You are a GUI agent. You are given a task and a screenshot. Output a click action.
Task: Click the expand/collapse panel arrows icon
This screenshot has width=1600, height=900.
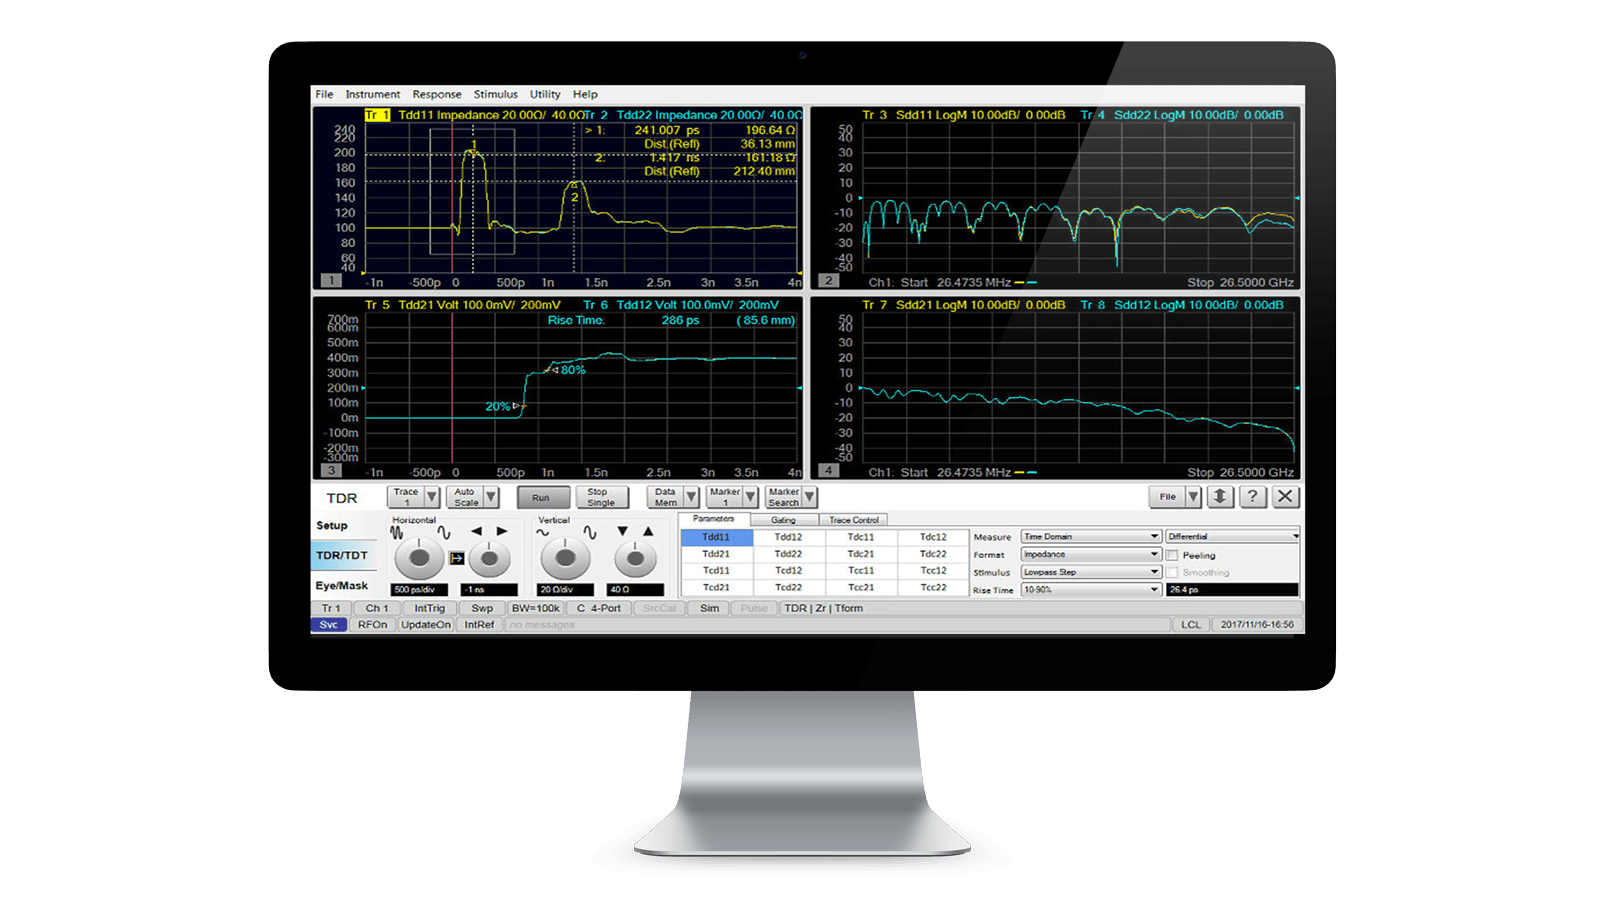point(1220,497)
